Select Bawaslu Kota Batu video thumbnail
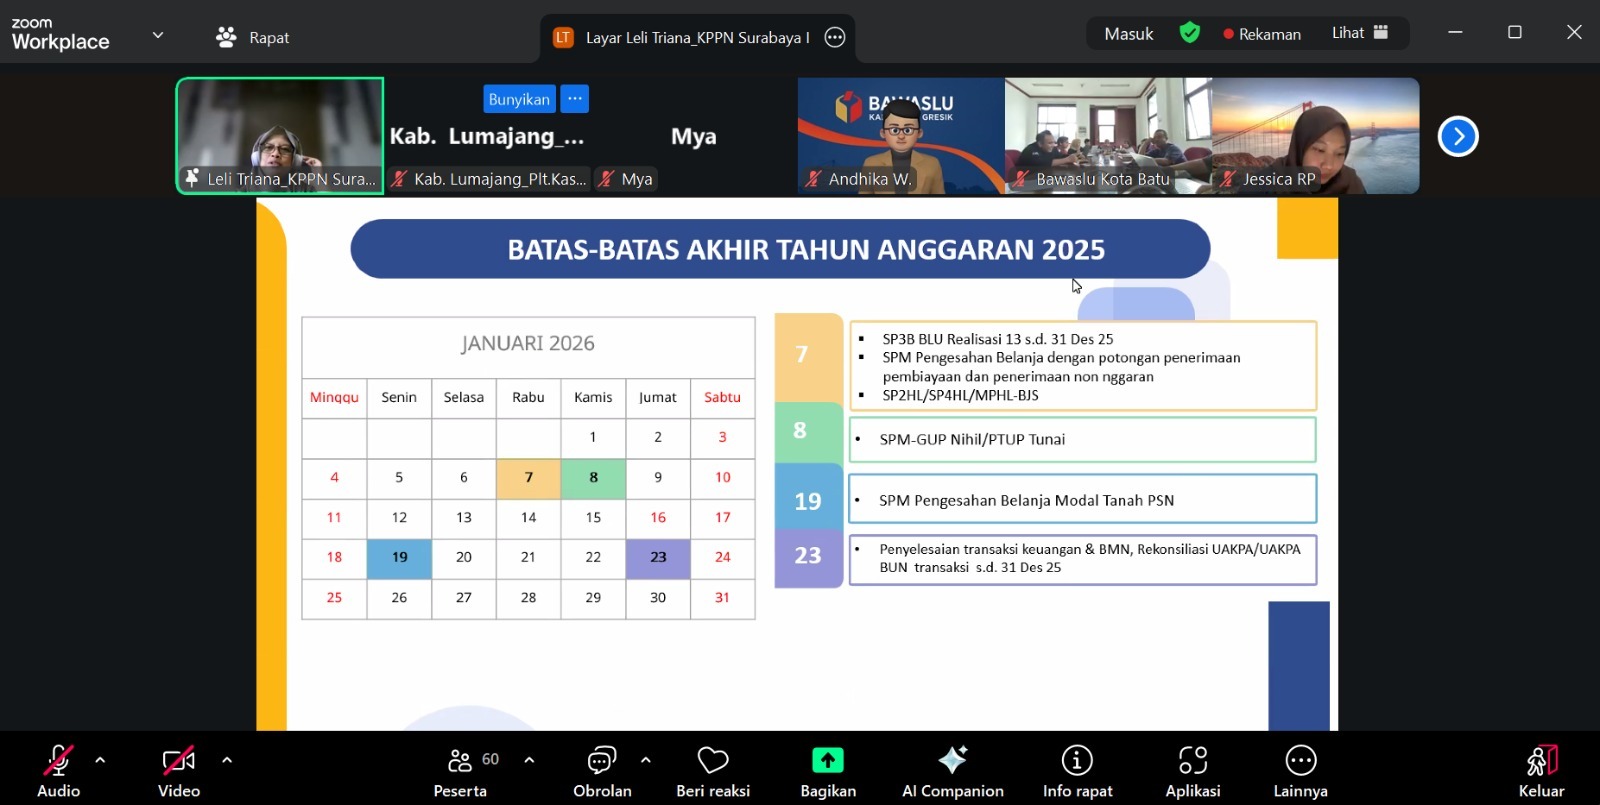The height and width of the screenshot is (805, 1600). click(1108, 136)
